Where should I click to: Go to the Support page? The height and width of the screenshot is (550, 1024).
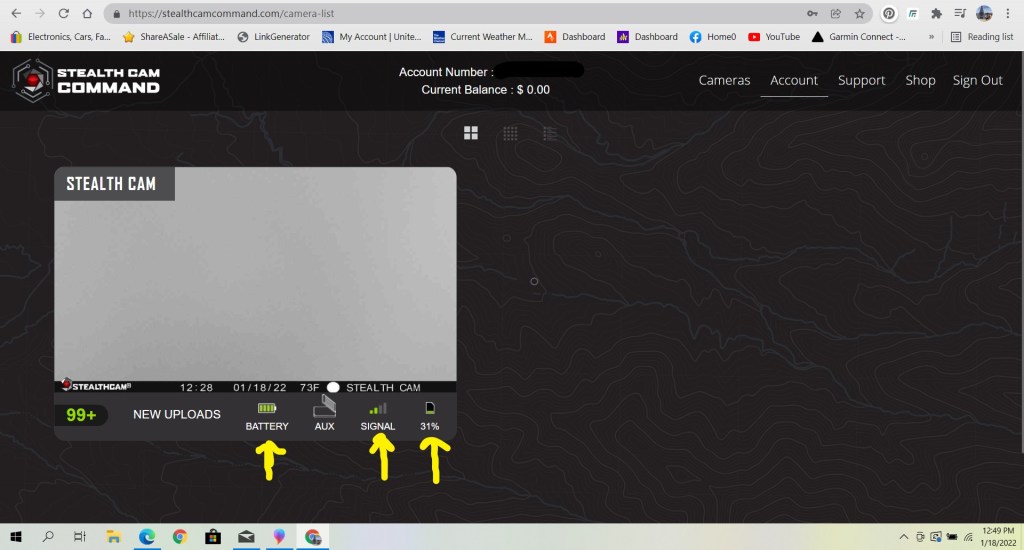861,80
